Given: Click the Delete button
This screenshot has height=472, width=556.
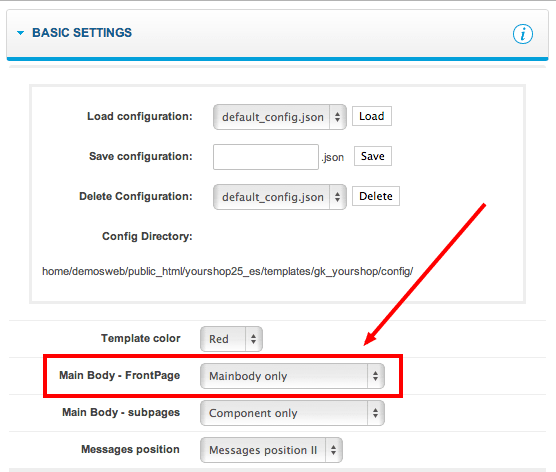Looking at the screenshot, I should [x=376, y=196].
